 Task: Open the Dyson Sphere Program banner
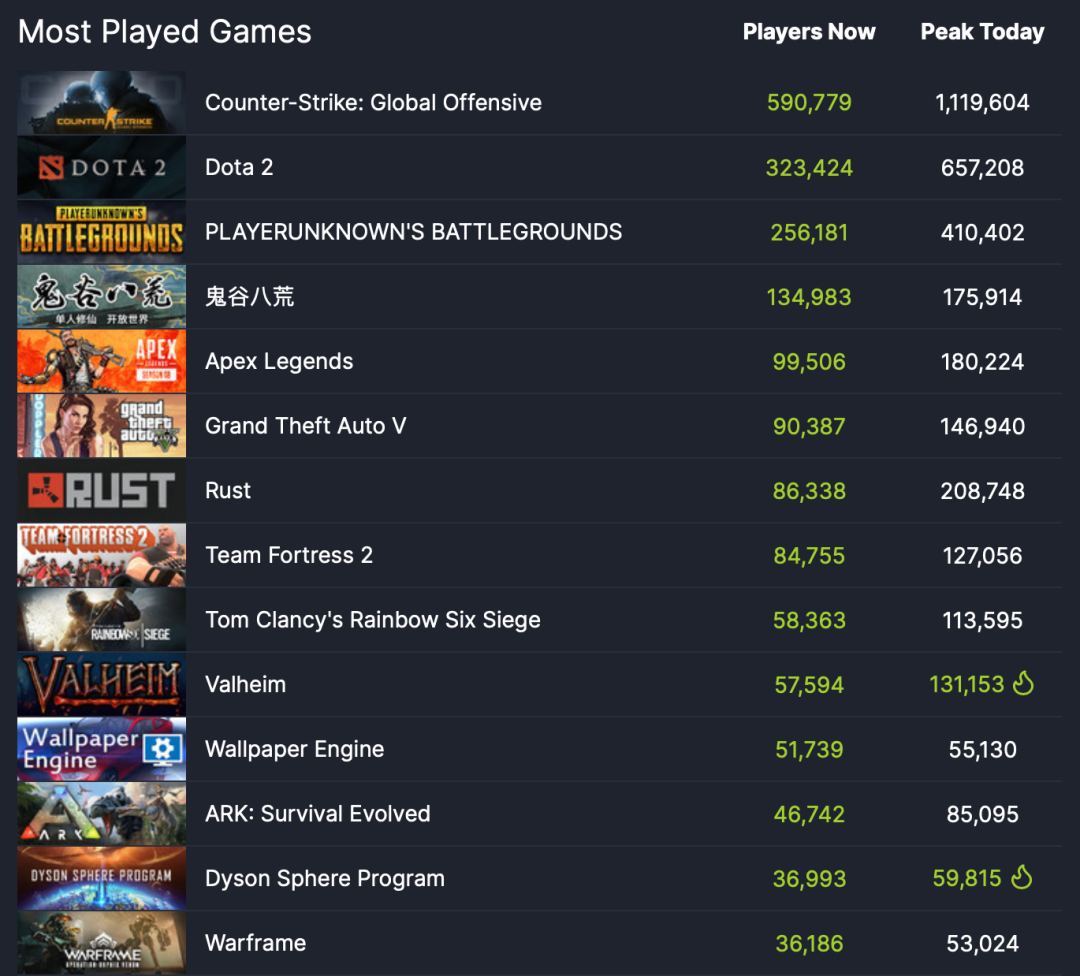click(101, 880)
